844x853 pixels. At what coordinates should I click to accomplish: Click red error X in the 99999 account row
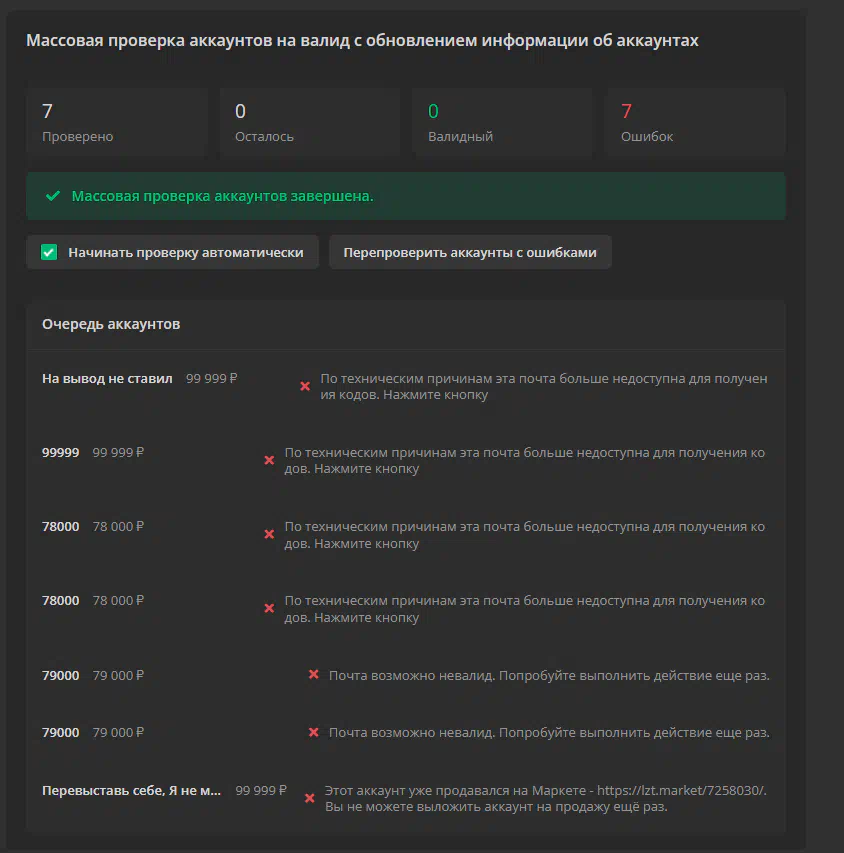pos(269,460)
